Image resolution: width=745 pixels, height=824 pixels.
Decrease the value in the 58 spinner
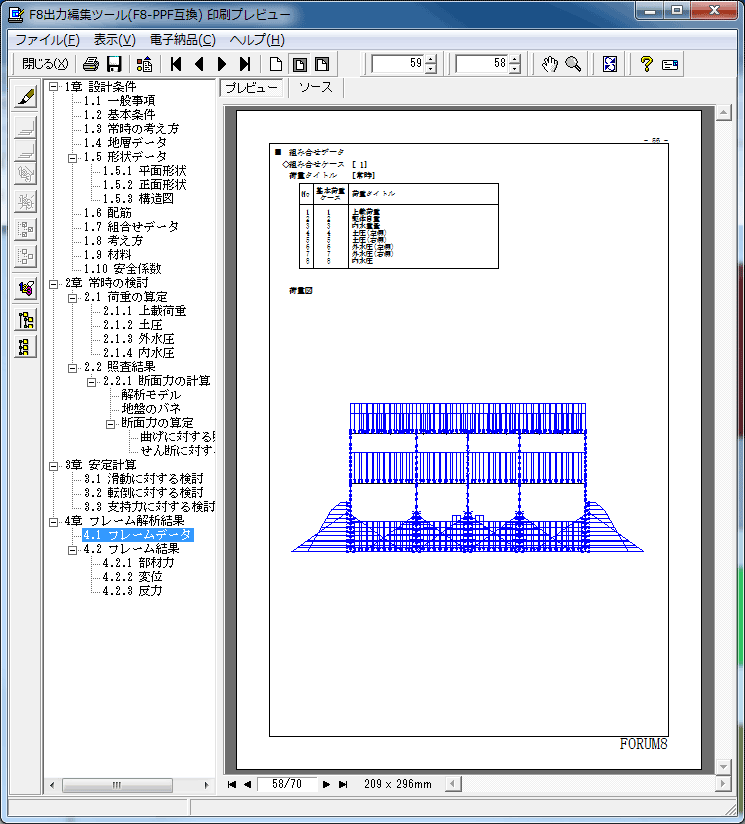click(515, 69)
